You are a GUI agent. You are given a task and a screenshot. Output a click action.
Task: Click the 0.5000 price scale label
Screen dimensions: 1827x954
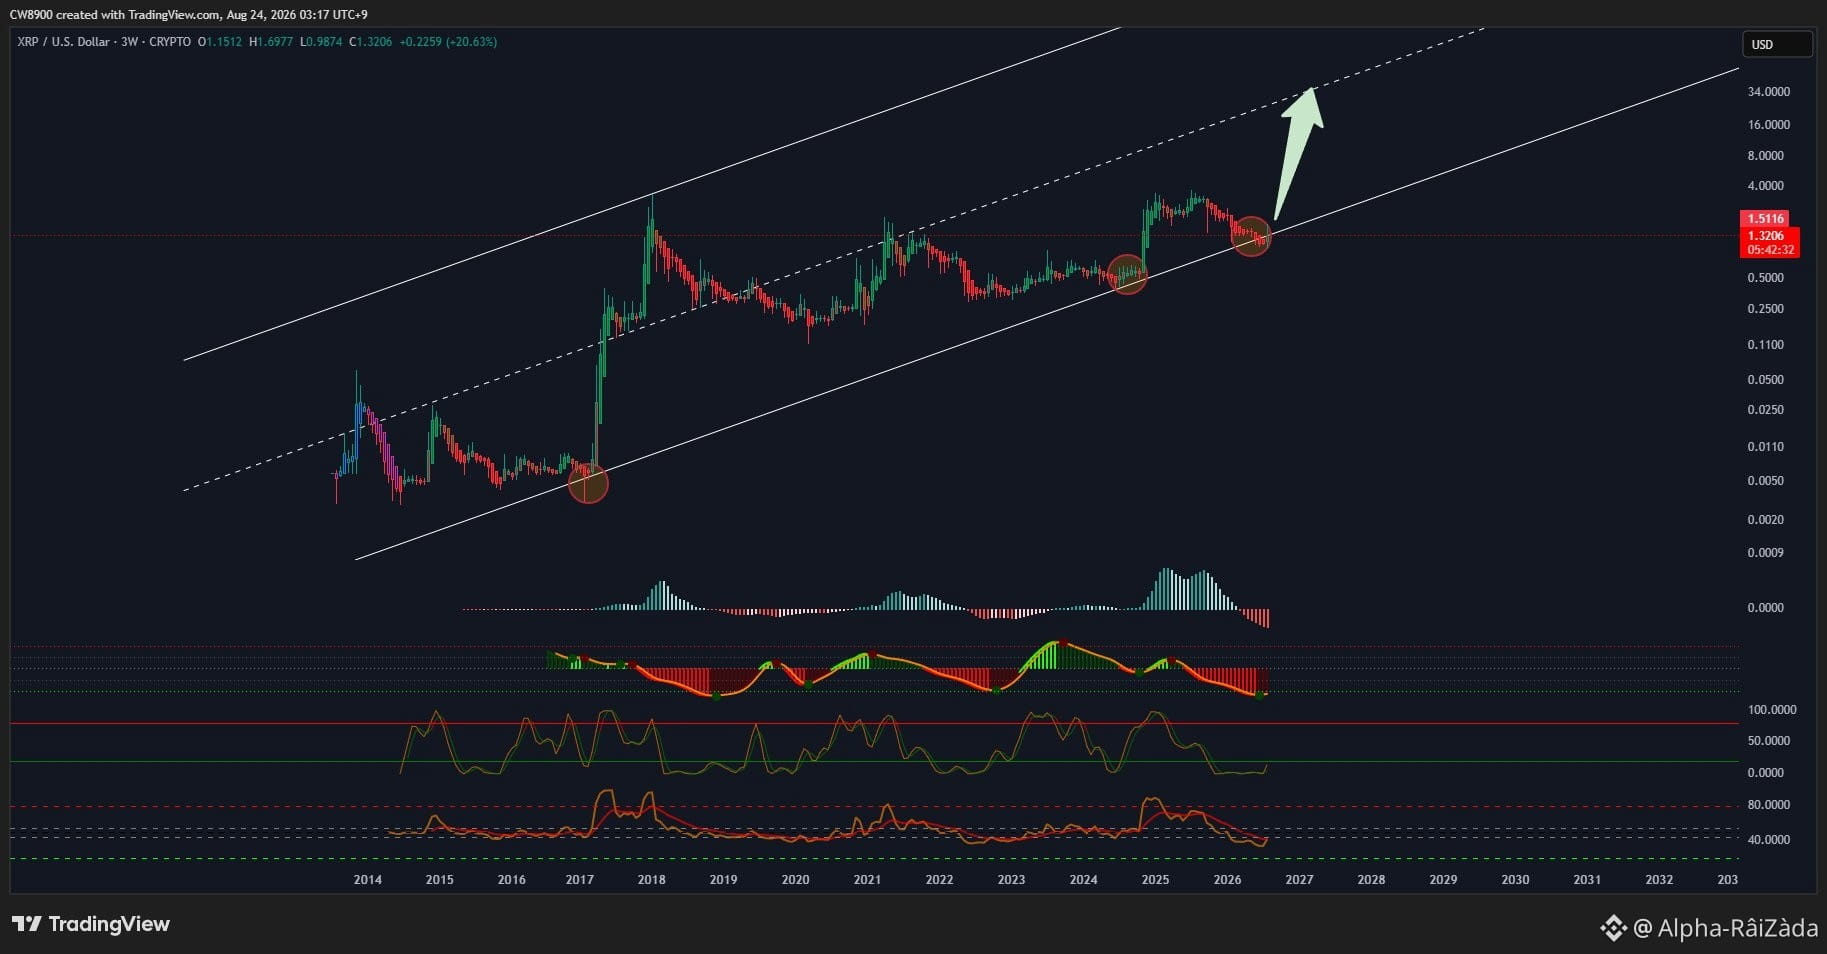click(1765, 278)
